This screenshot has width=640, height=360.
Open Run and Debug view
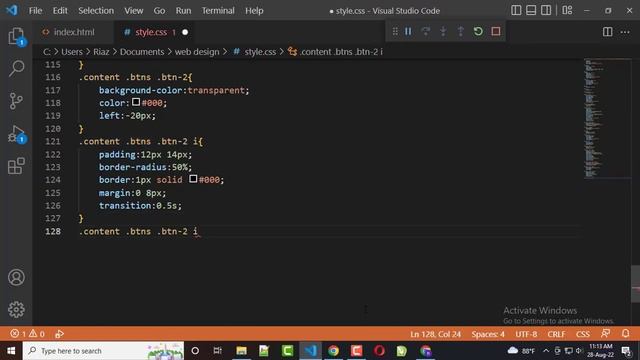point(16,134)
